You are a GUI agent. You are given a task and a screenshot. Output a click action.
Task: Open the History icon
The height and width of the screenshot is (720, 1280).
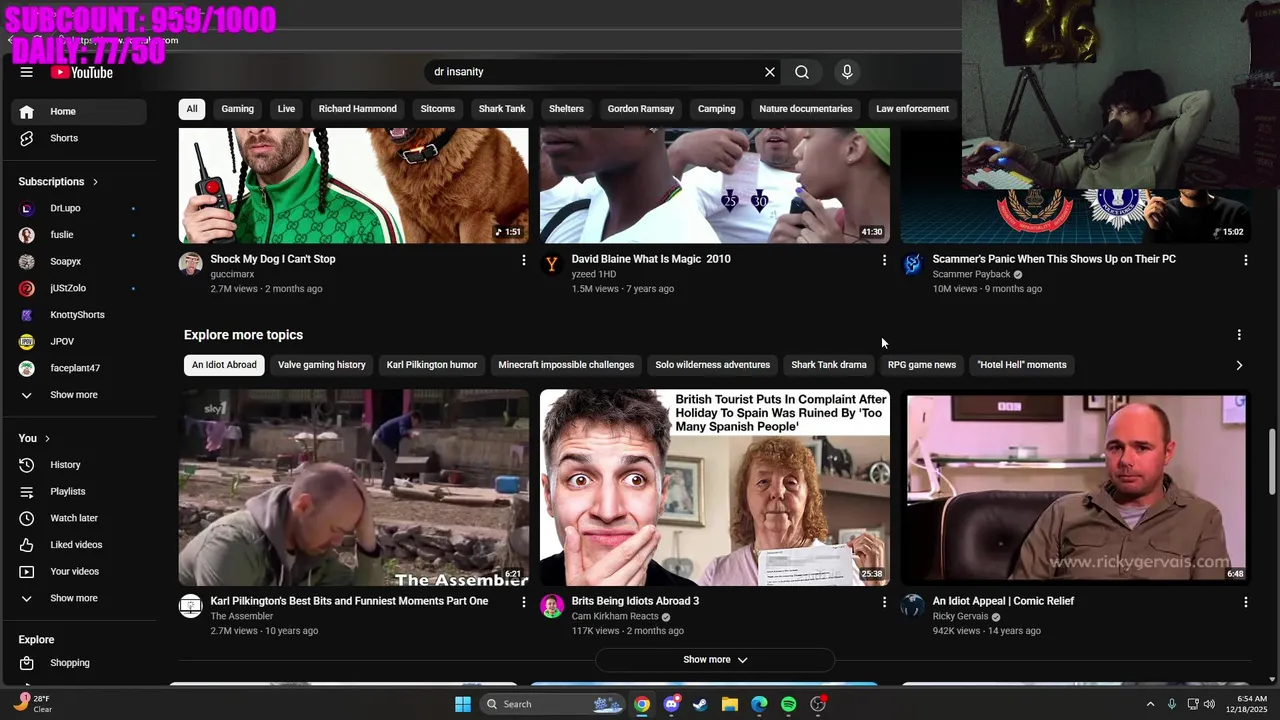(27, 465)
